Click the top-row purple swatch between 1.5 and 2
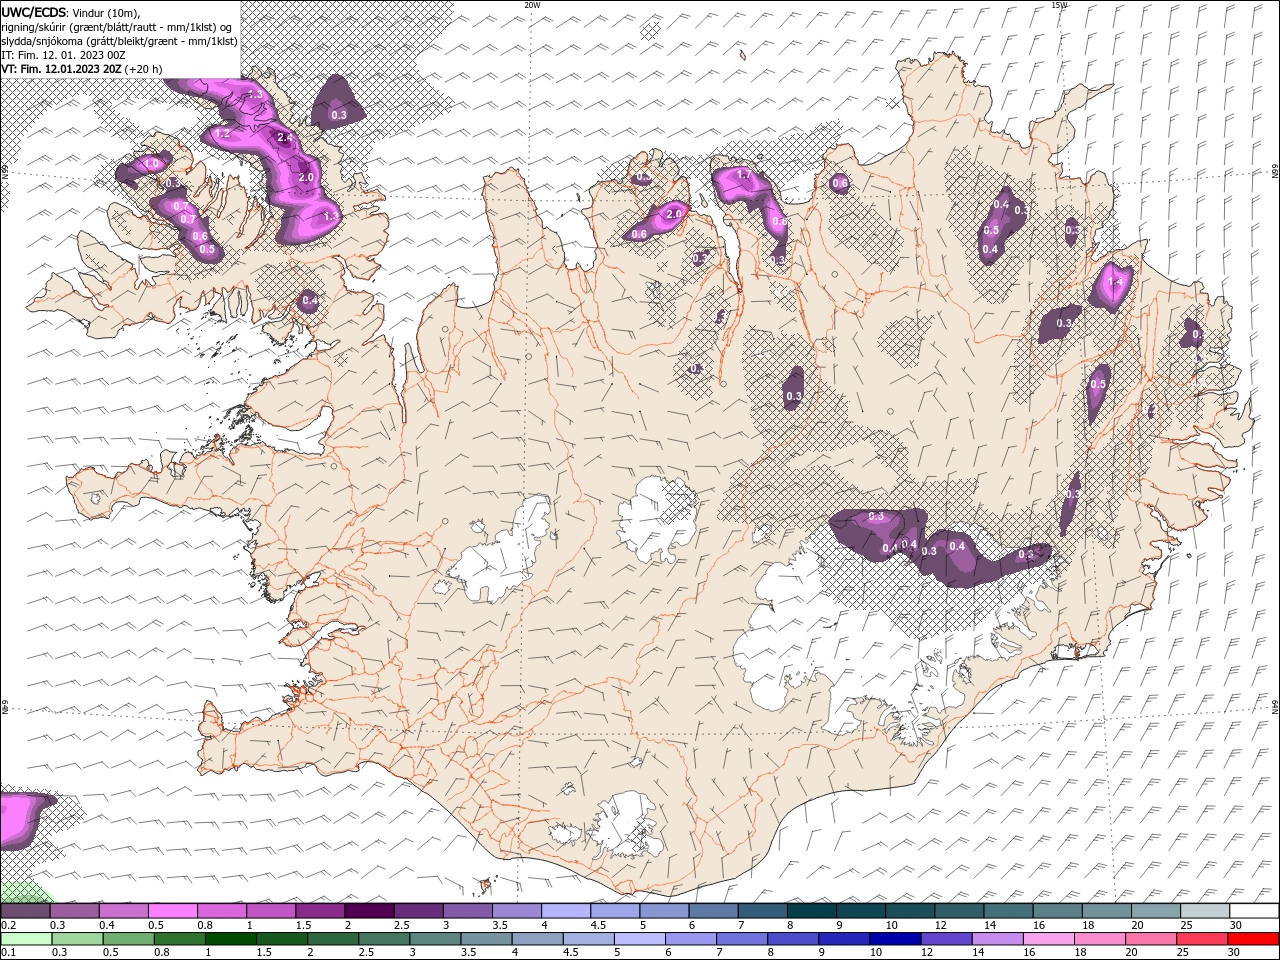Viewport: 1280px width, 960px height. (x=320, y=911)
